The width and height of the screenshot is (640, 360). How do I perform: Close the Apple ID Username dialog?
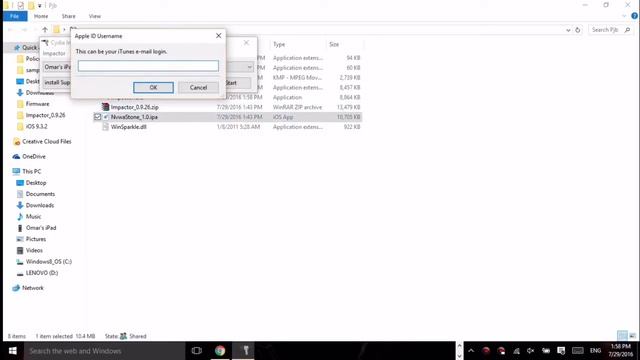click(x=218, y=36)
